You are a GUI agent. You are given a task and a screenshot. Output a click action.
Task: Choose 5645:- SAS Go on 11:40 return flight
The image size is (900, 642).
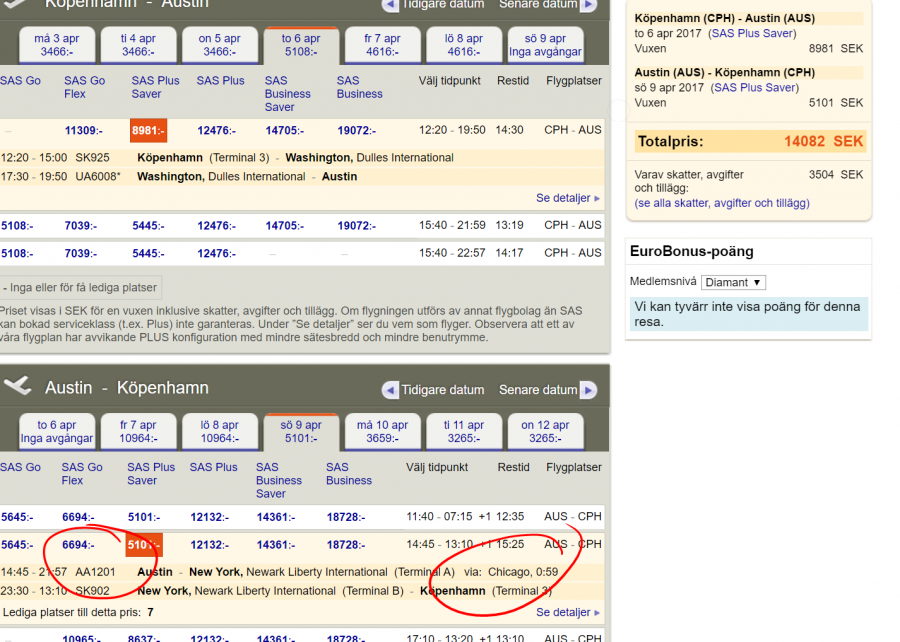(x=17, y=518)
